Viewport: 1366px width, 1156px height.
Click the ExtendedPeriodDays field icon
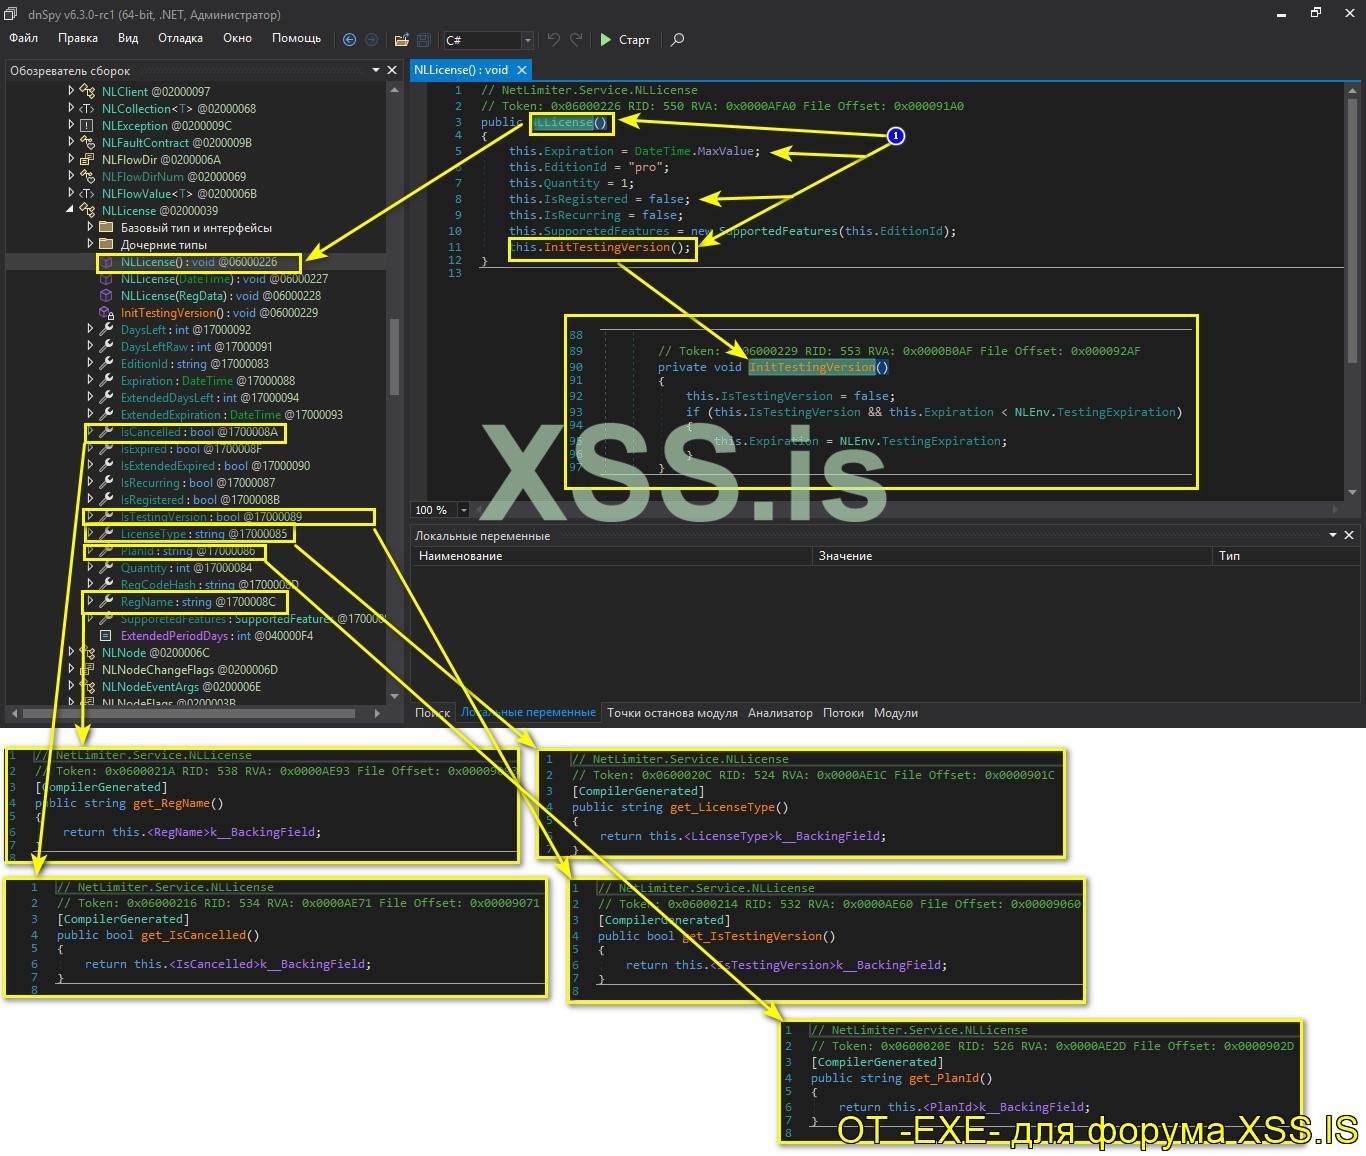pos(106,636)
